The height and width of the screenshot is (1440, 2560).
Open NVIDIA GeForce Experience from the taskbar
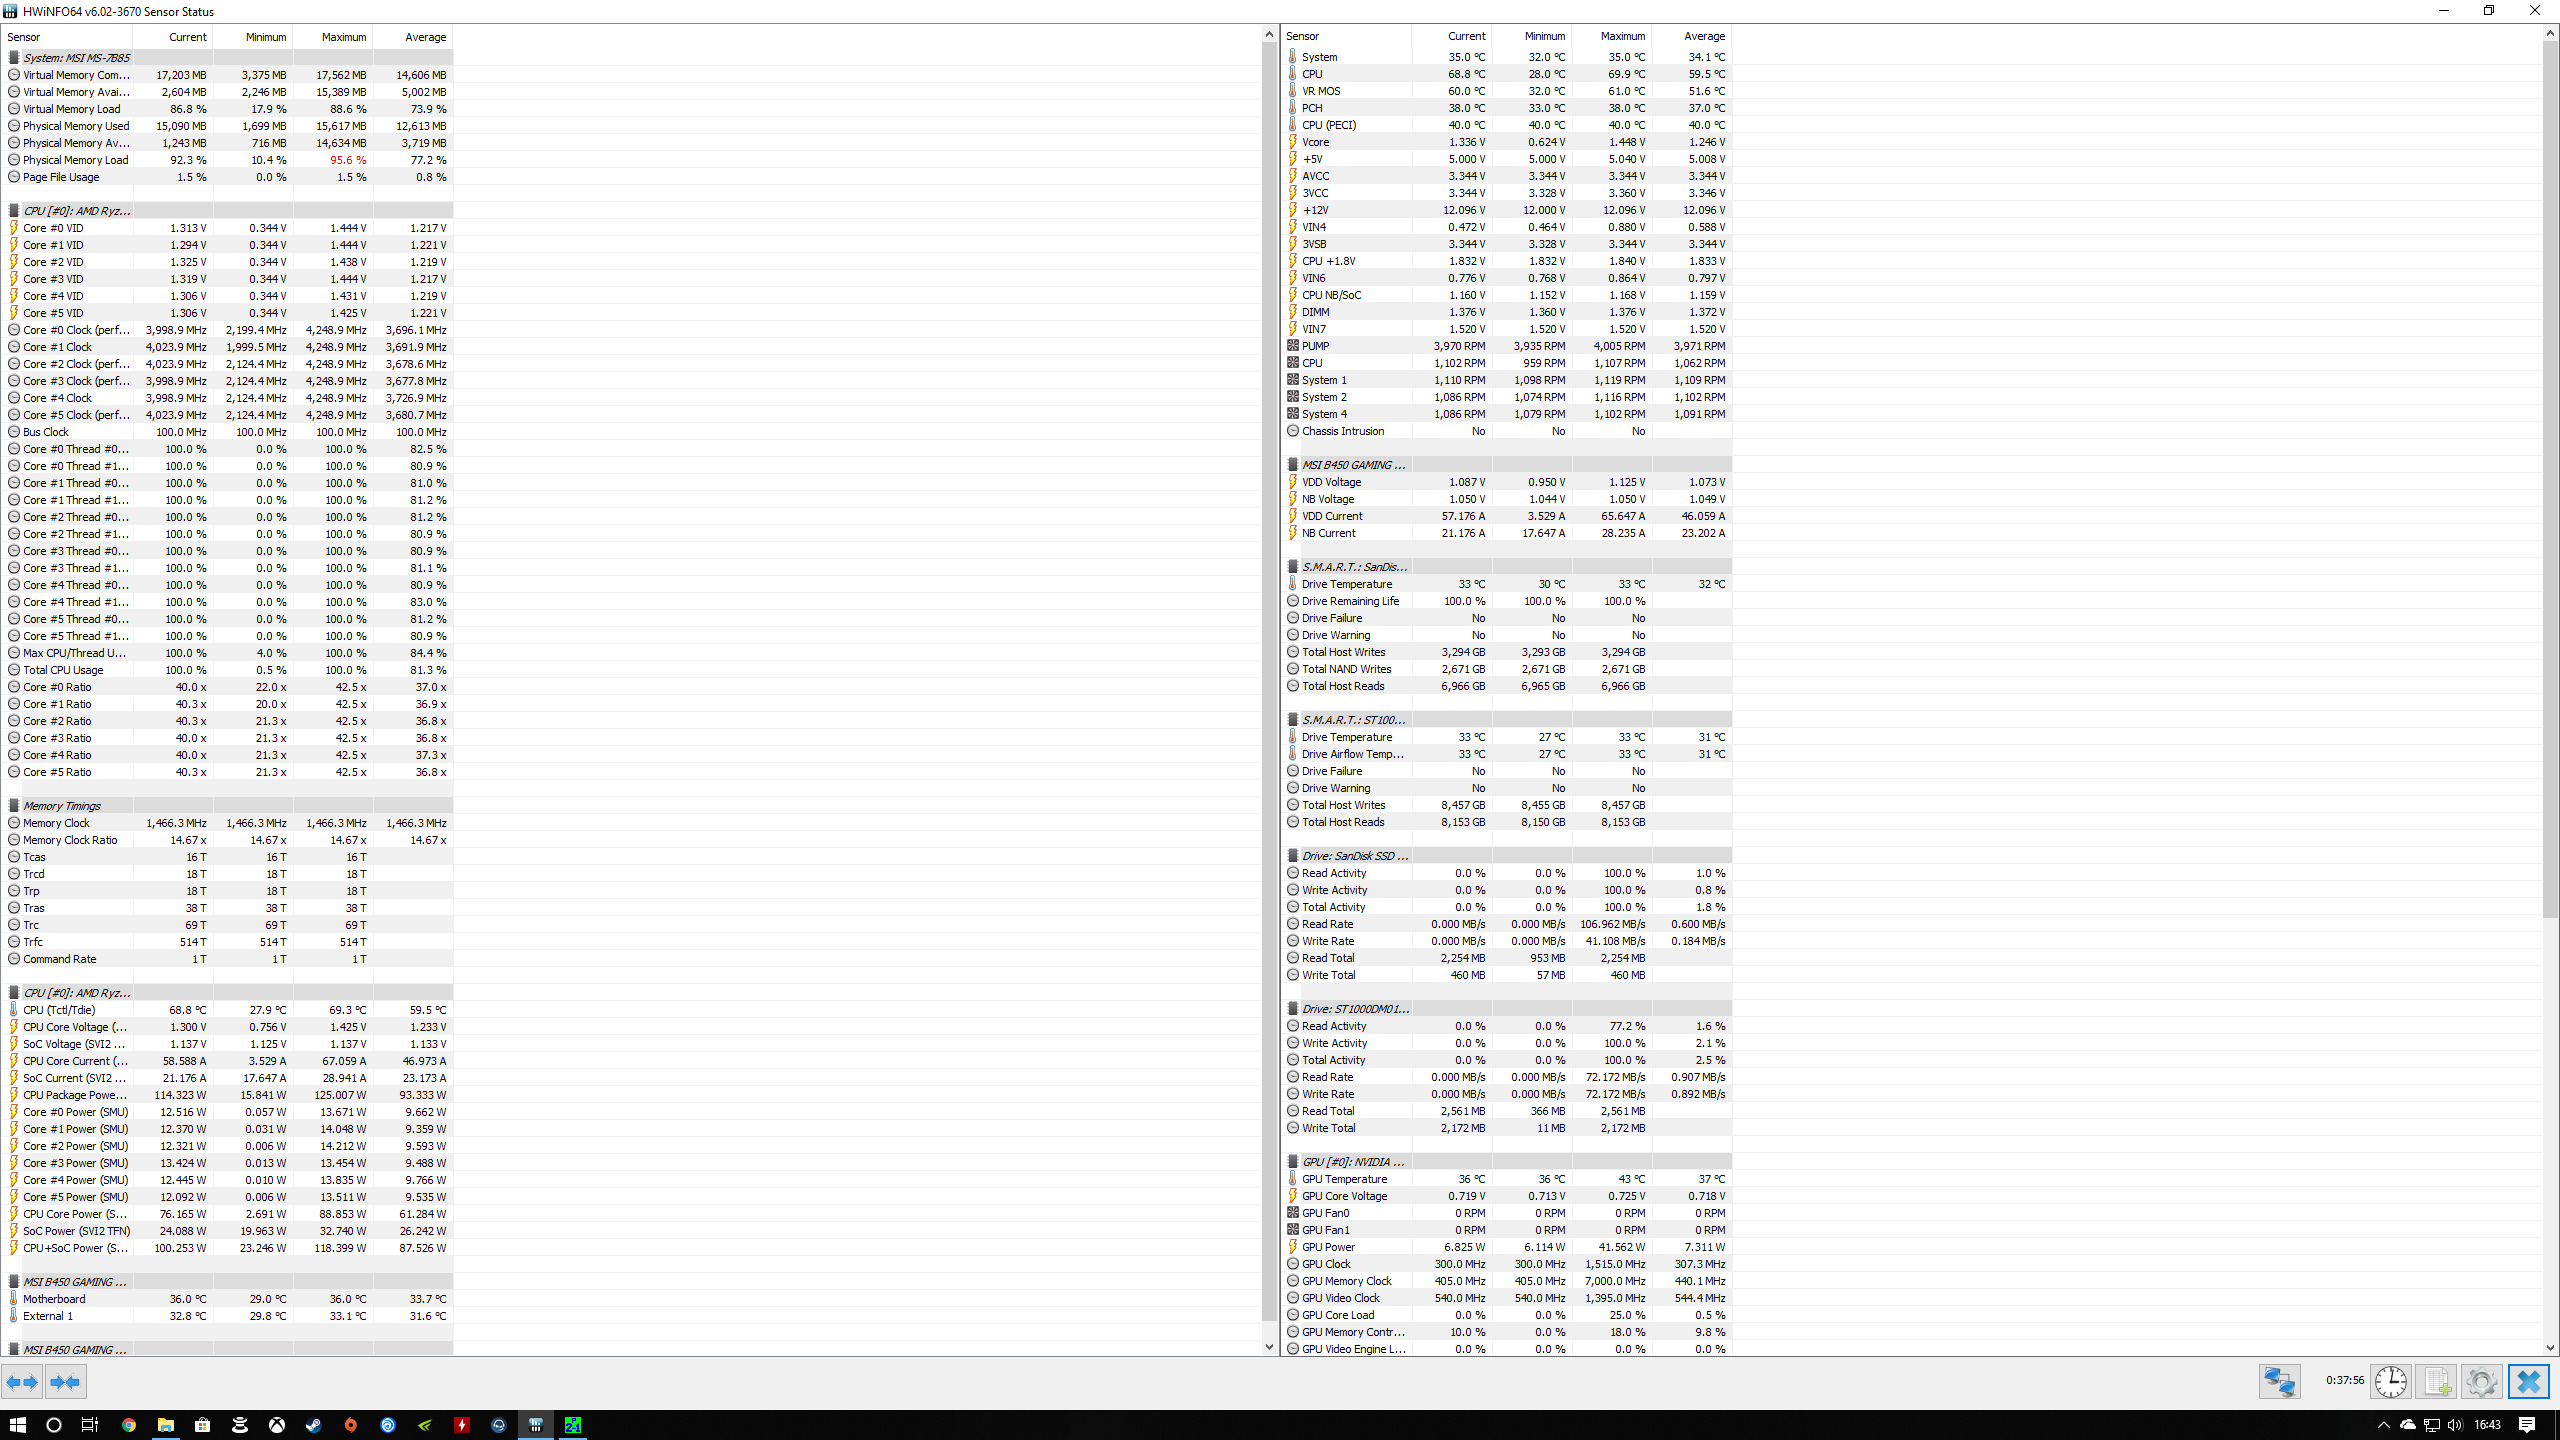point(424,1424)
